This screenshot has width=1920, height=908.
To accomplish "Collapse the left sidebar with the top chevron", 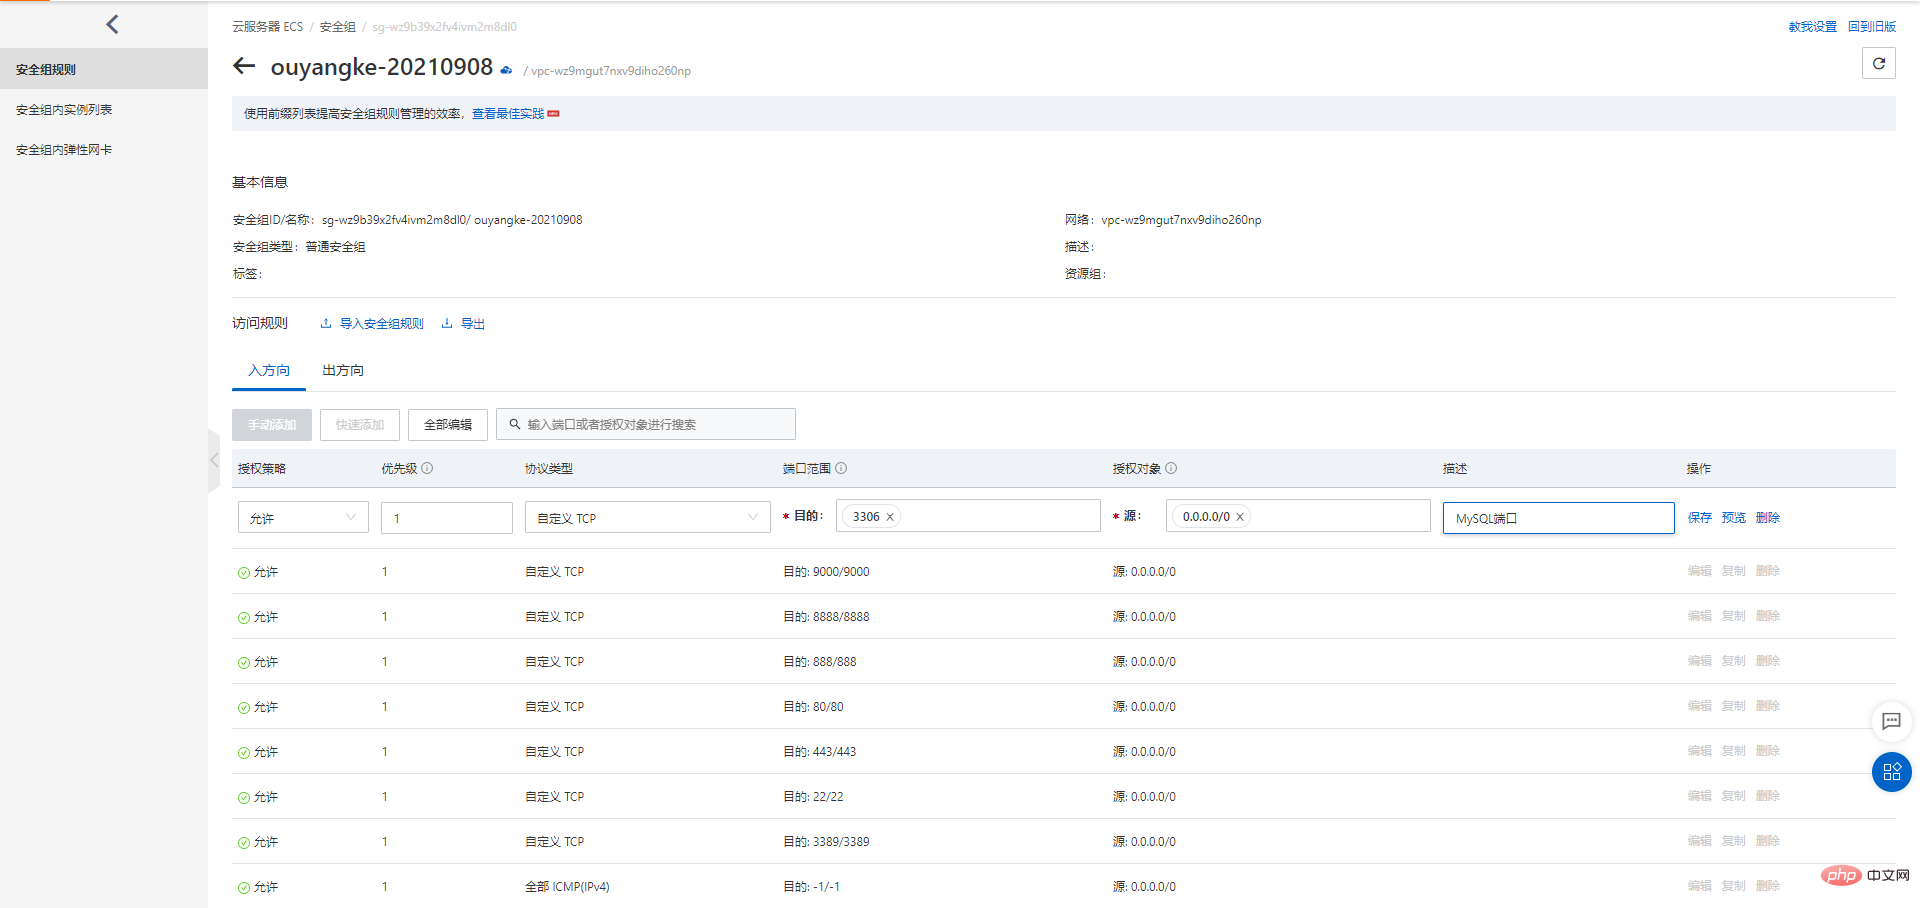I will pos(112,24).
